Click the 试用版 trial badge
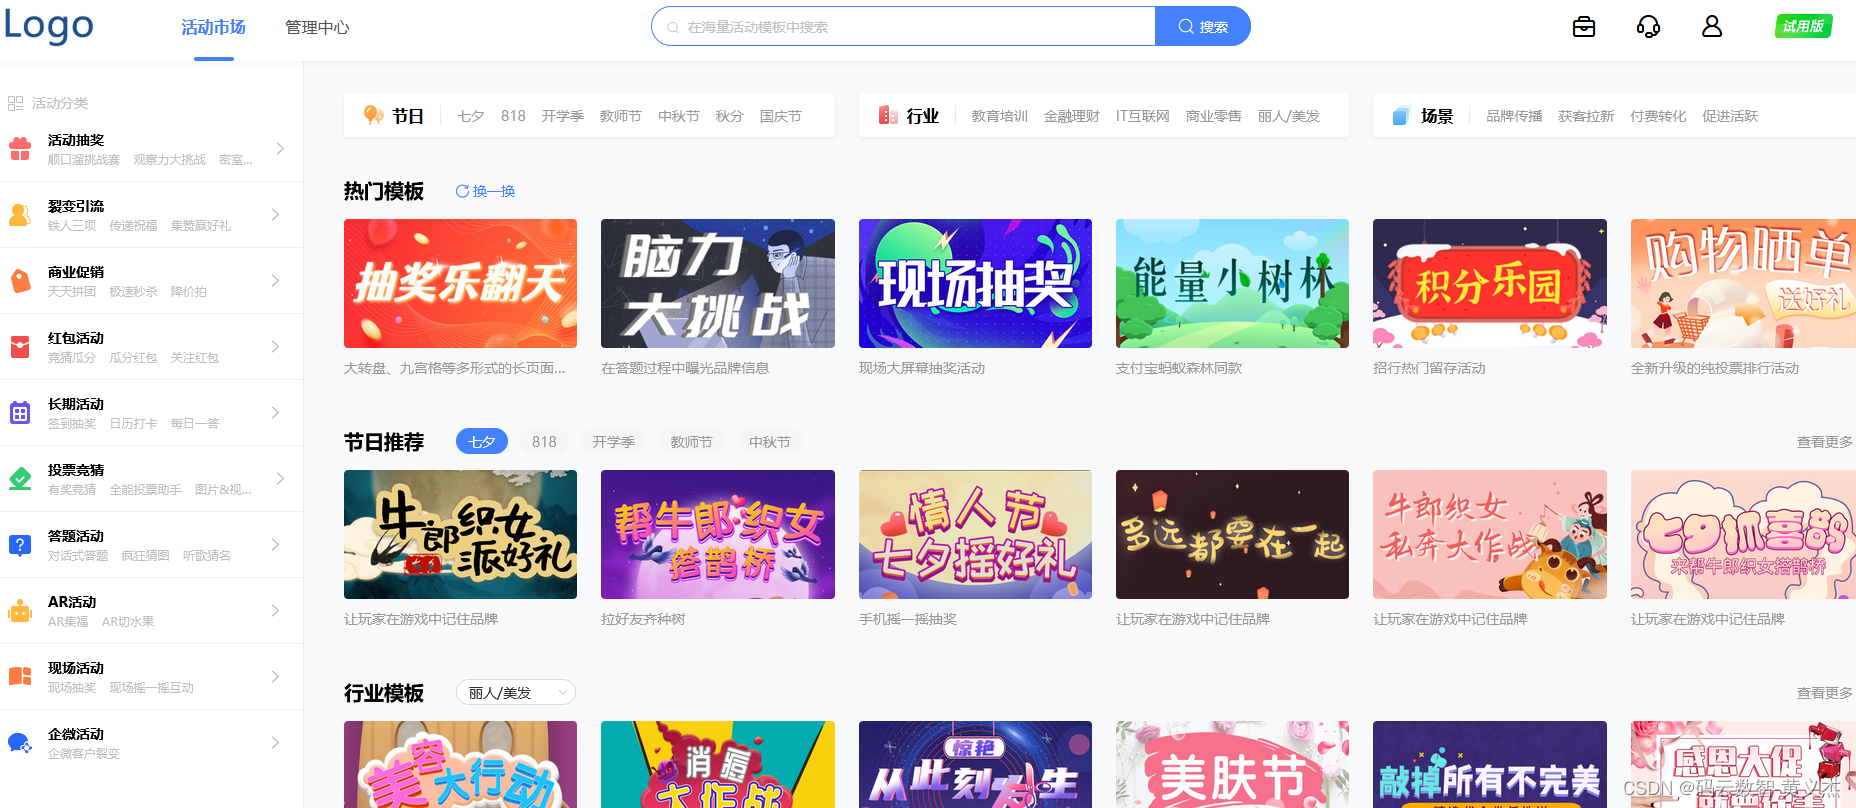This screenshot has width=1856, height=808. (1804, 26)
